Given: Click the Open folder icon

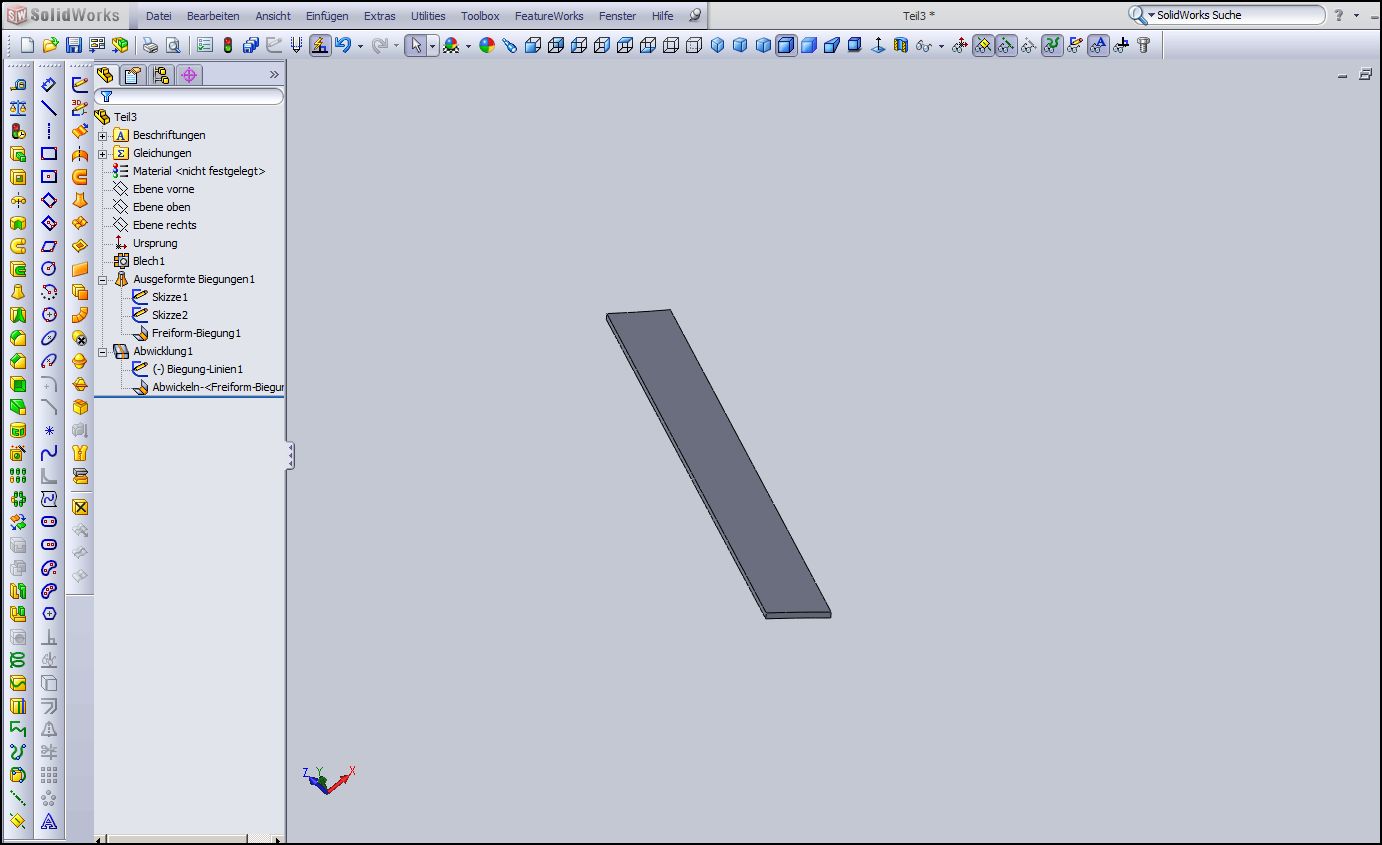Looking at the screenshot, I should coord(50,45).
